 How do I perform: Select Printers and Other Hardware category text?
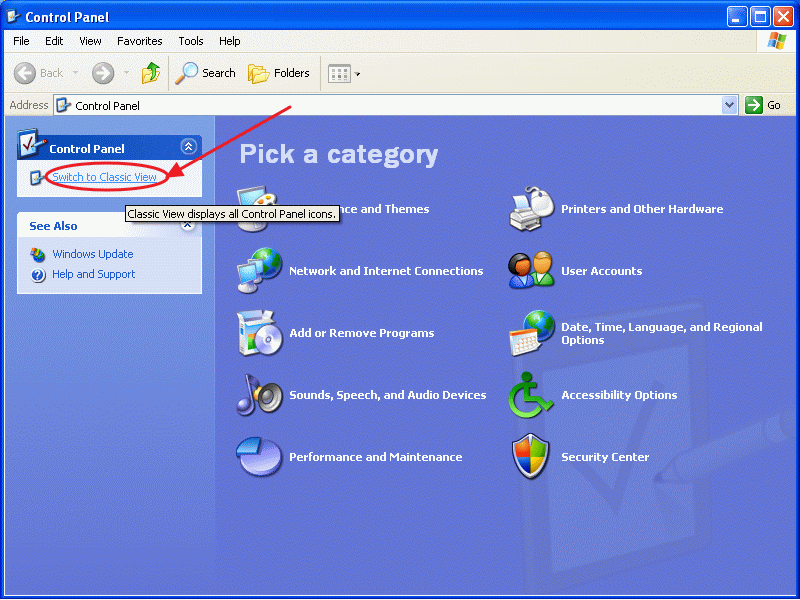(x=642, y=209)
